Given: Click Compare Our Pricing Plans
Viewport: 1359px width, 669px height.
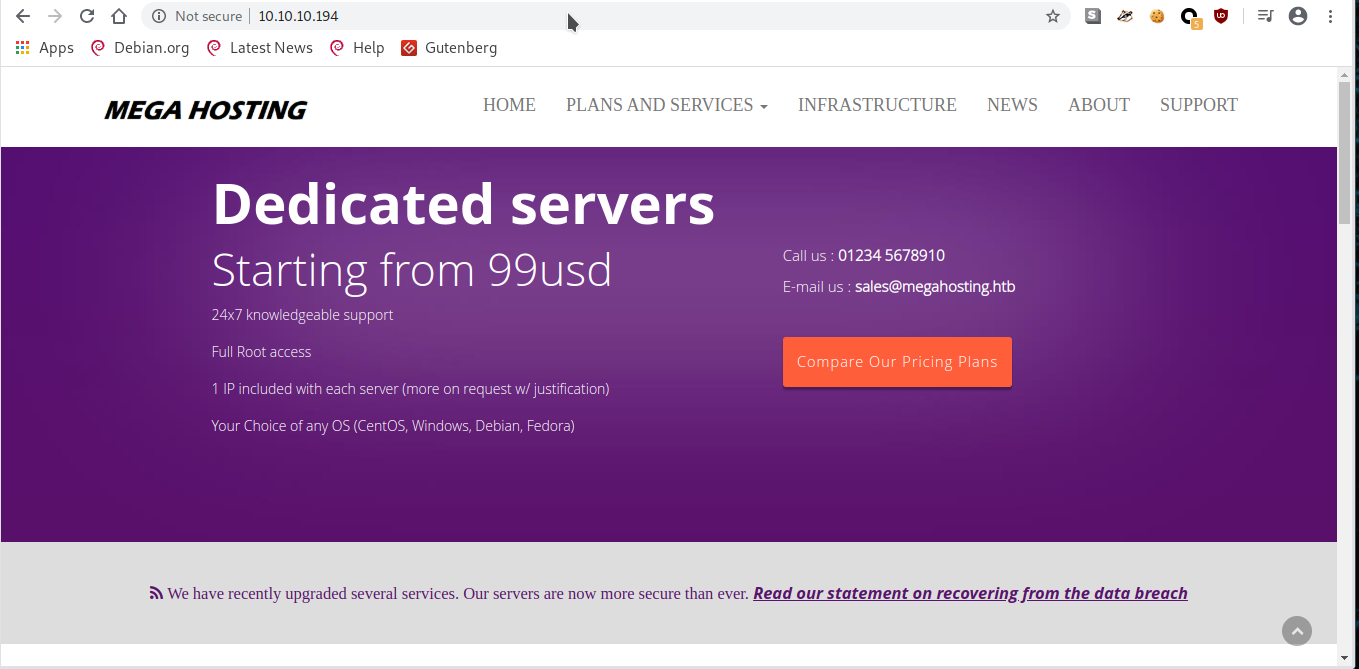Looking at the screenshot, I should click(x=897, y=361).
